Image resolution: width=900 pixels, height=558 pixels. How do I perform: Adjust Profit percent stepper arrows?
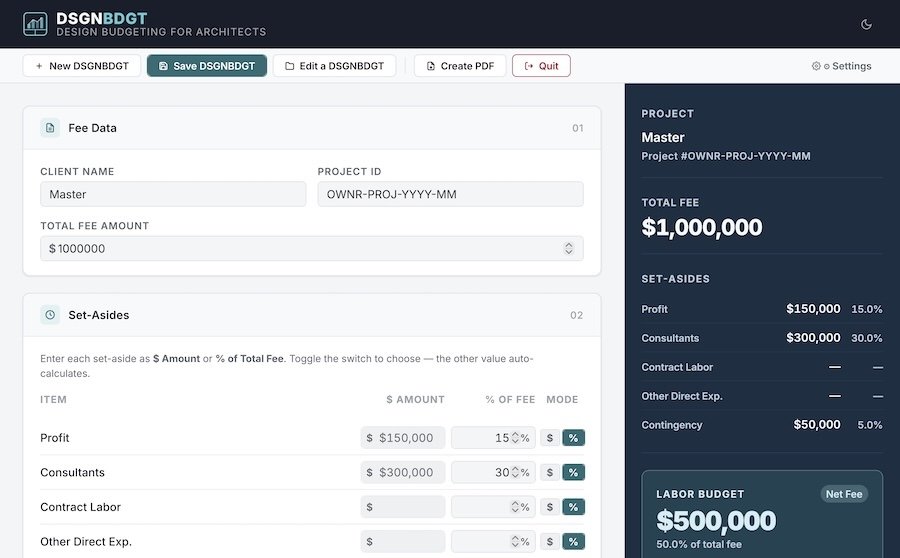[515, 438]
